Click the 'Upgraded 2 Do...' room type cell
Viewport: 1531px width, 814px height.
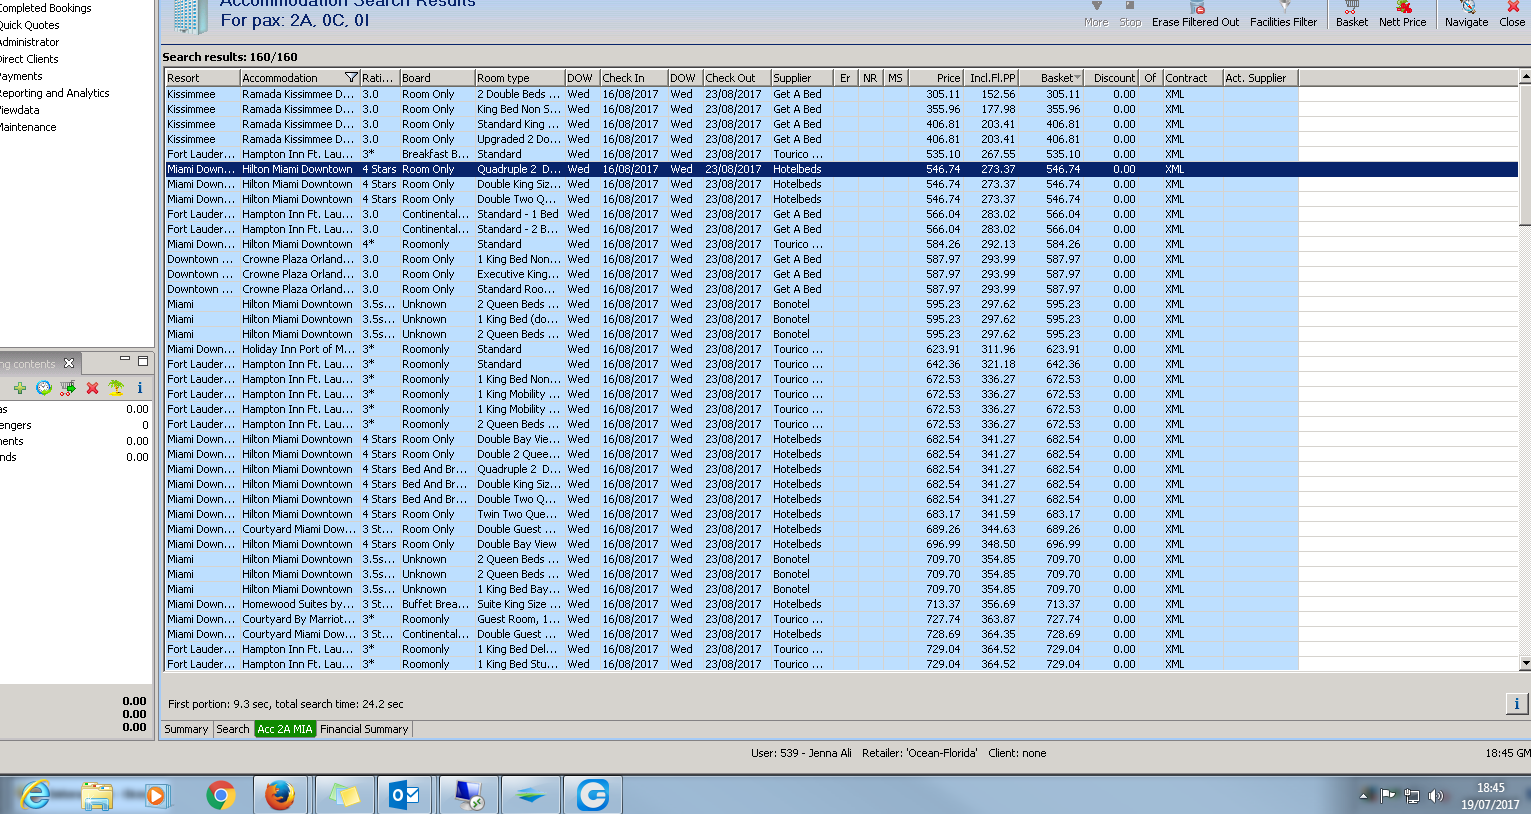pyautogui.click(x=519, y=139)
